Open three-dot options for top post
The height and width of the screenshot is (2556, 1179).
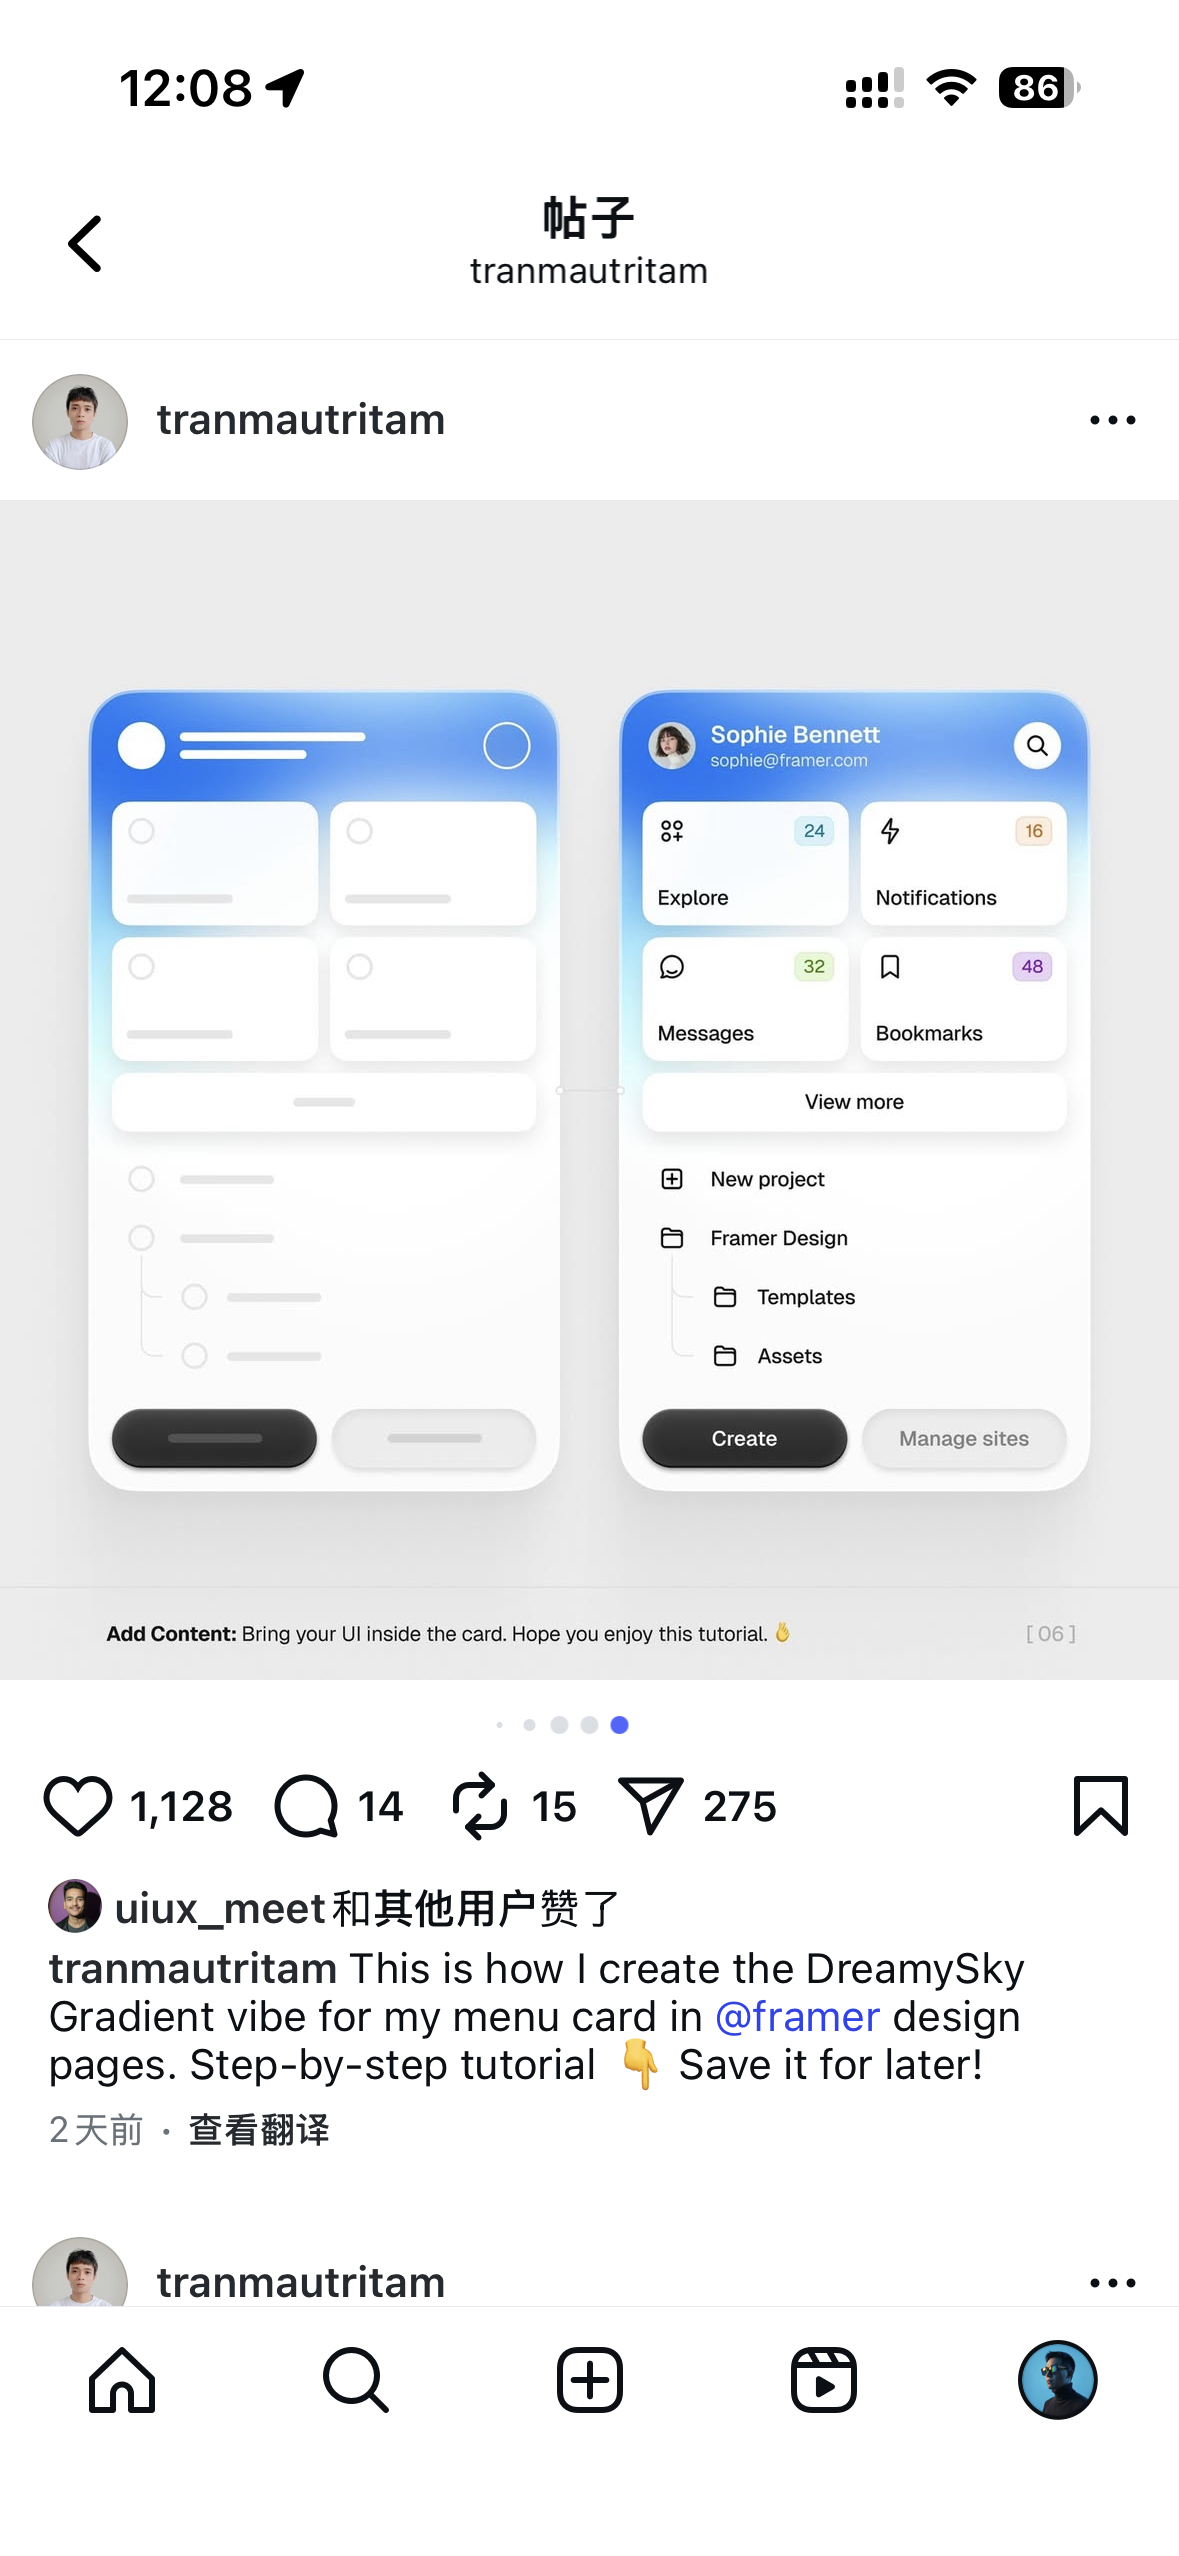click(1112, 420)
